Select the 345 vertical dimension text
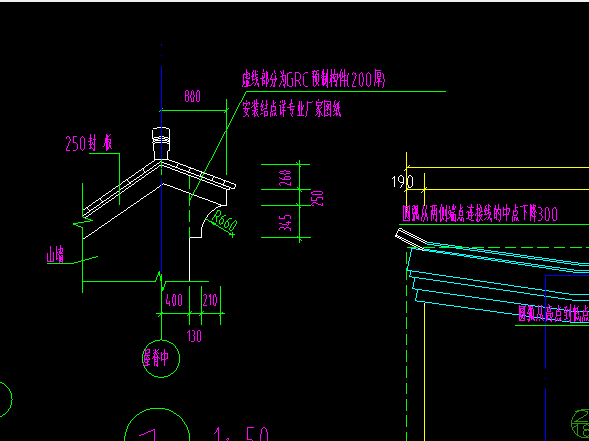Image resolution: width=589 pixels, height=441 pixels. pyautogui.click(x=286, y=222)
